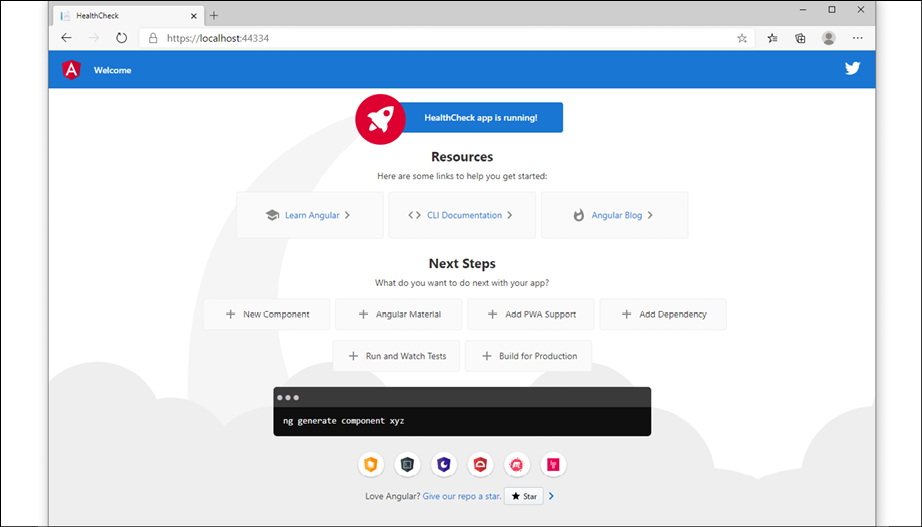The width and height of the screenshot is (922, 527).
Task: Go back with the browser back arrow
Action: [x=66, y=38]
